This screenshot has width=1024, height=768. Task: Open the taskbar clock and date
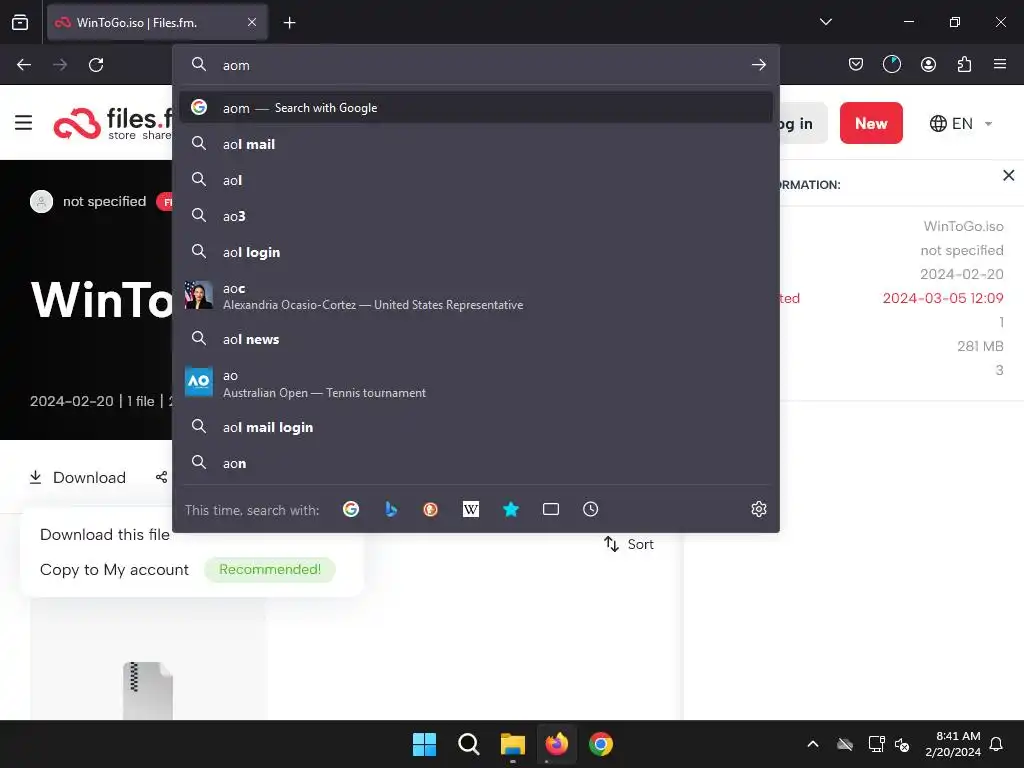953,744
